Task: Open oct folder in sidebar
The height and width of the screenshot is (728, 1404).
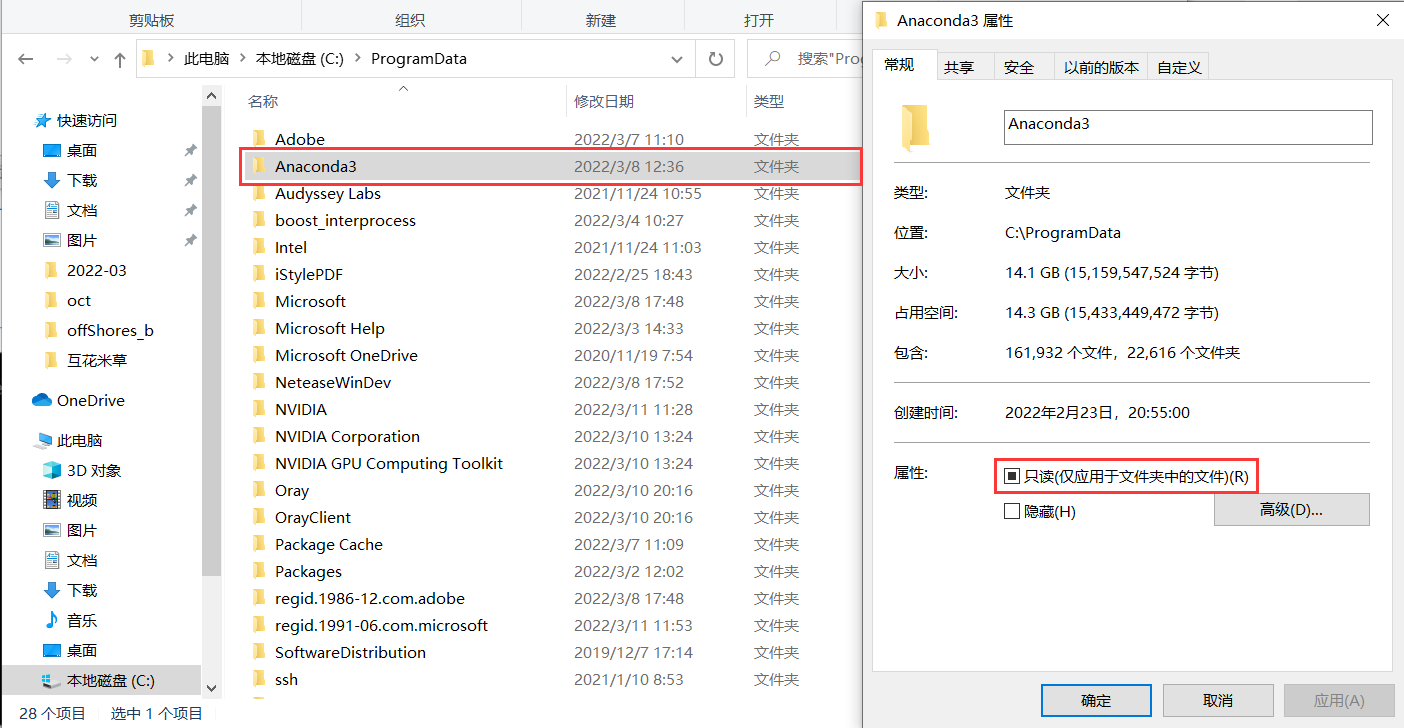Action: (79, 300)
